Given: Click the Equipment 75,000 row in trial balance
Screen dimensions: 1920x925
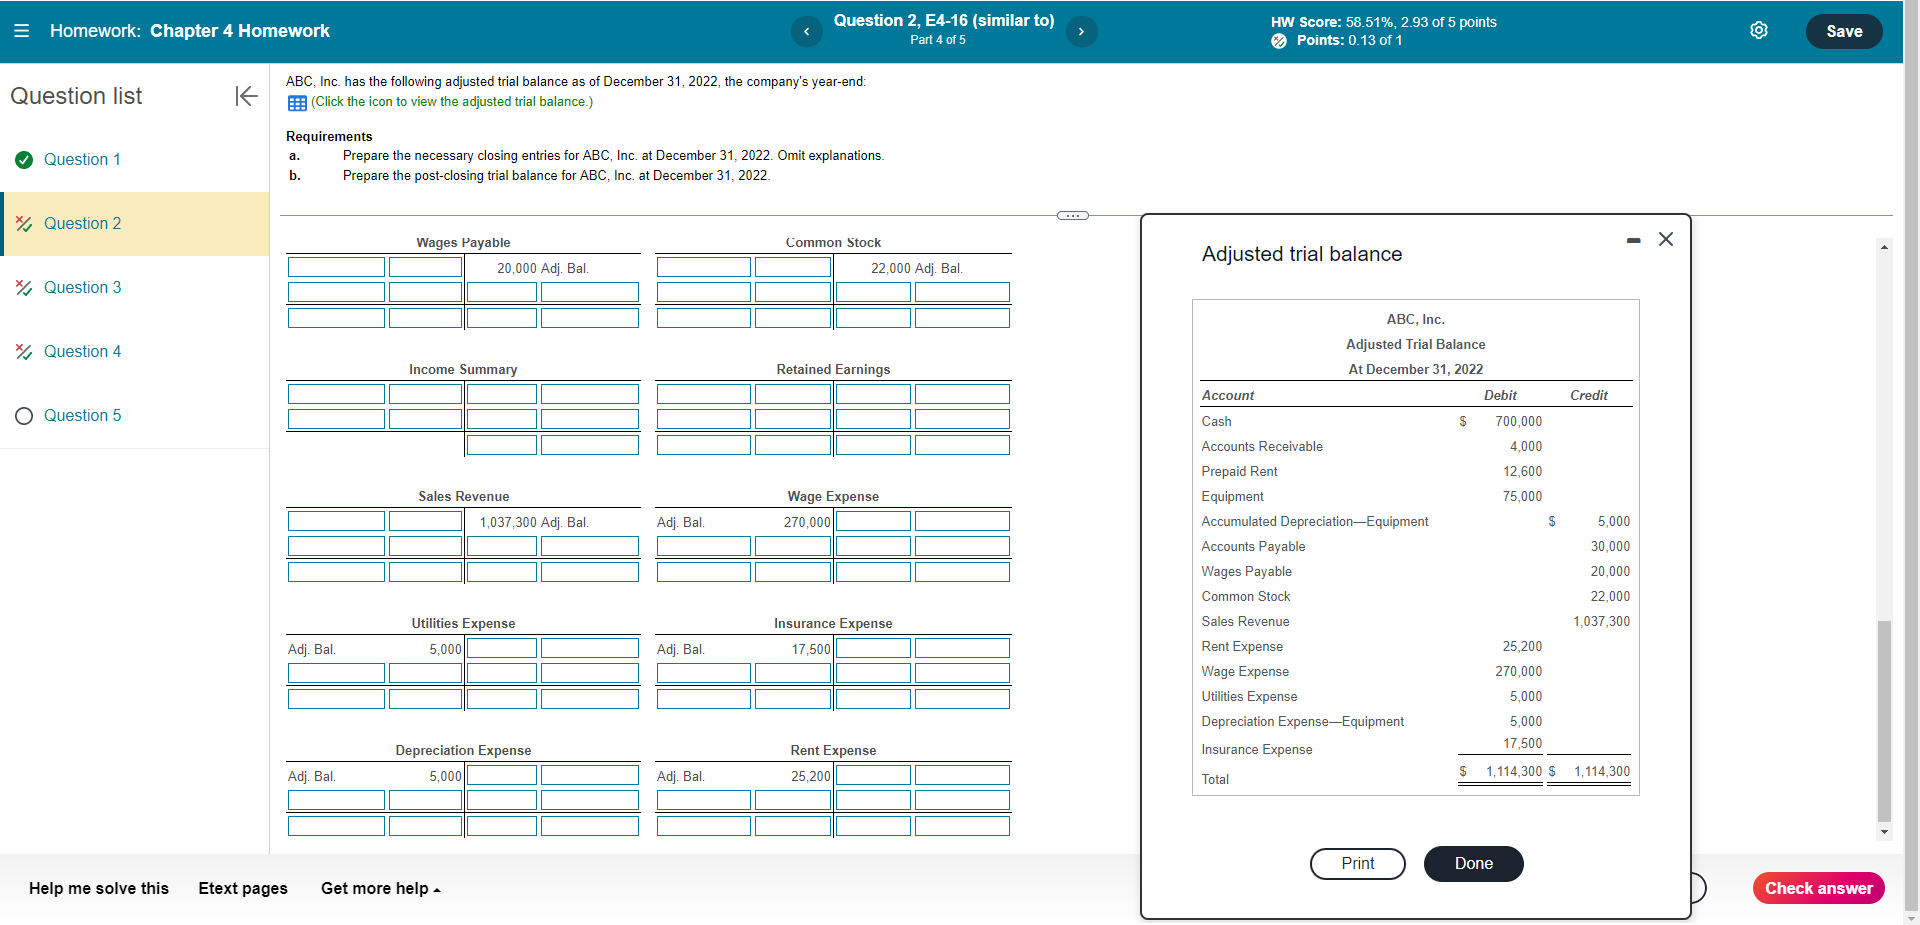Looking at the screenshot, I should point(1416,497).
